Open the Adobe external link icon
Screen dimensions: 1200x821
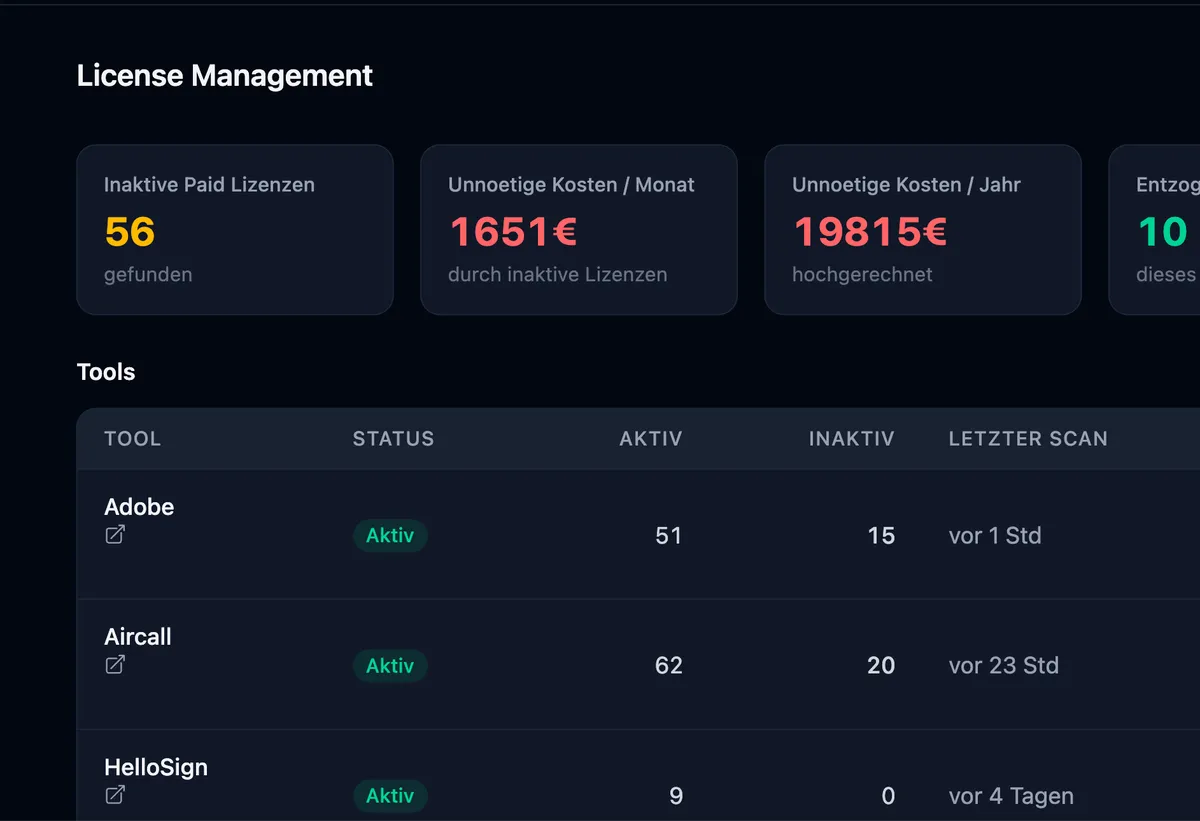tap(114, 535)
